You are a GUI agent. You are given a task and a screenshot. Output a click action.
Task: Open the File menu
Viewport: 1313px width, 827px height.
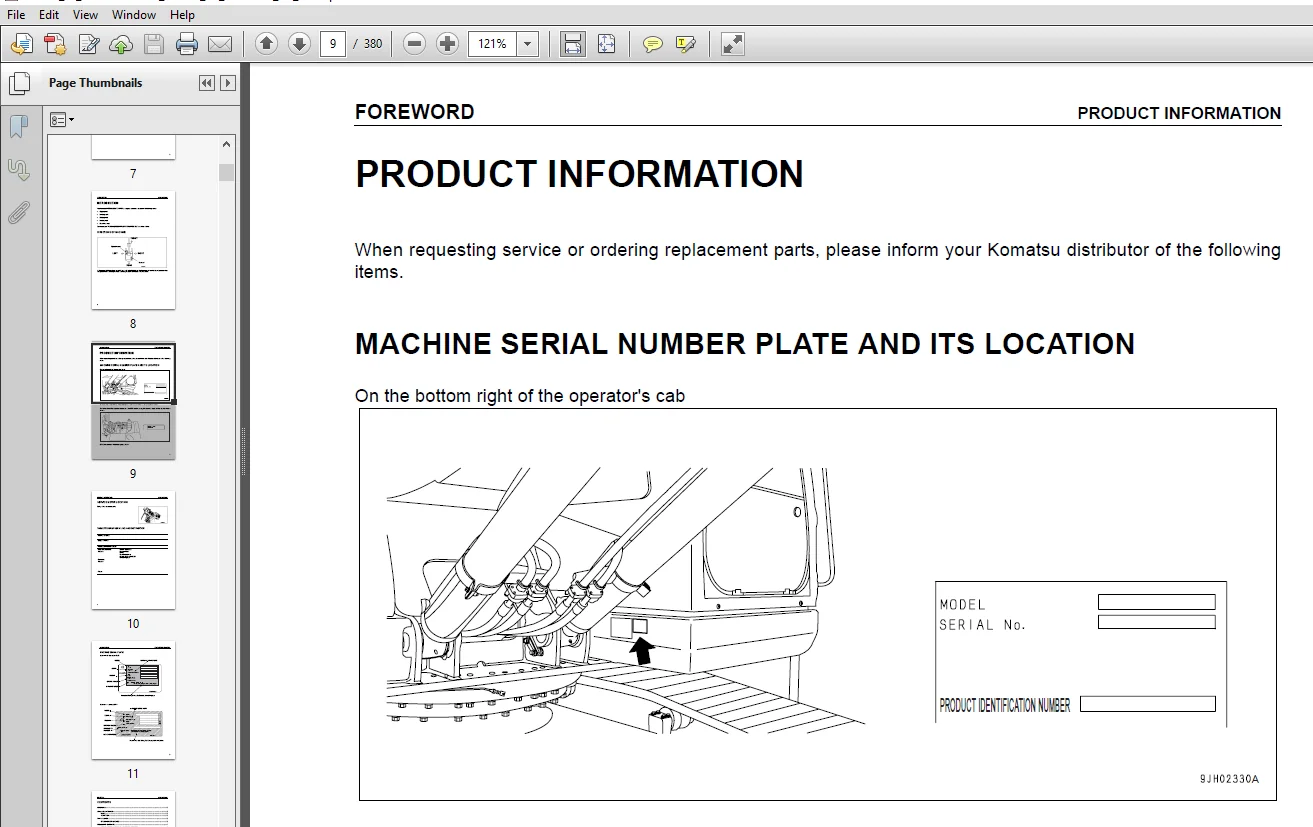(16, 15)
